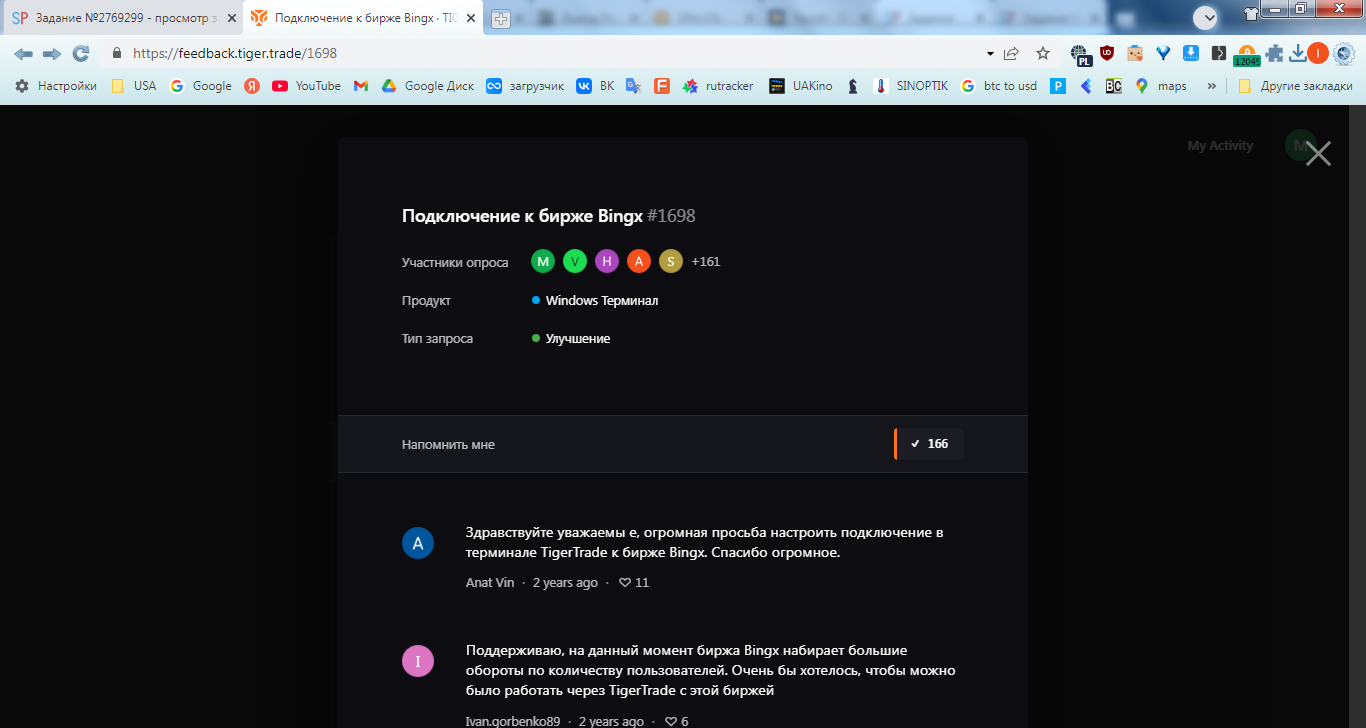Open the Yandex Я bookmark icon

[x=253, y=86]
